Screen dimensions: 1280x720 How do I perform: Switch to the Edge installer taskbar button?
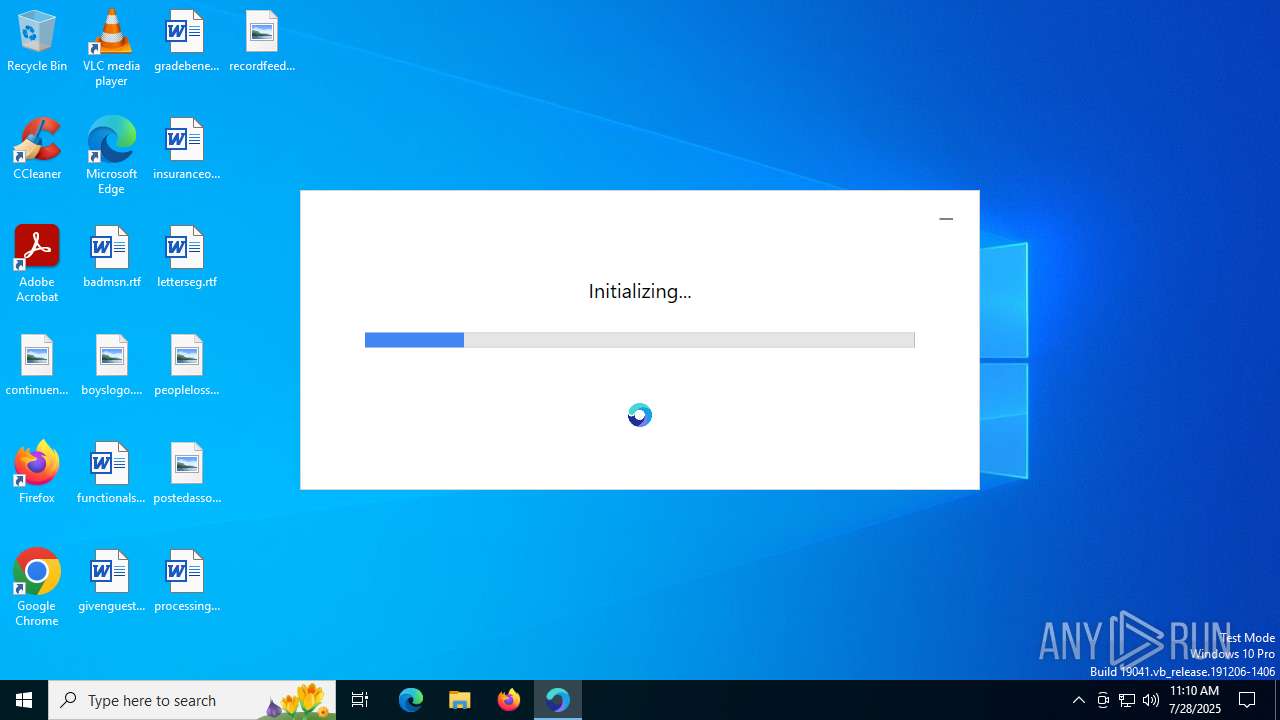click(x=558, y=700)
